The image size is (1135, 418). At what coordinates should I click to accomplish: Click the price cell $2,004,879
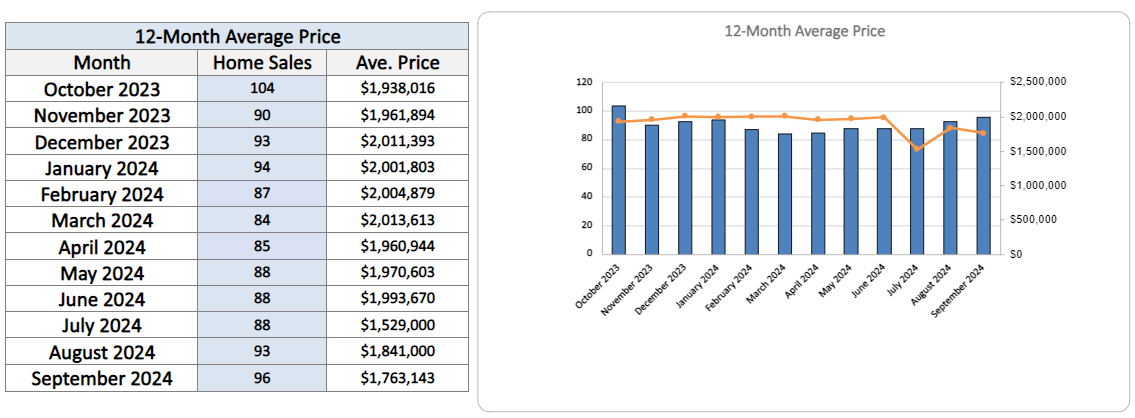pyautogui.click(x=397, y=194)
